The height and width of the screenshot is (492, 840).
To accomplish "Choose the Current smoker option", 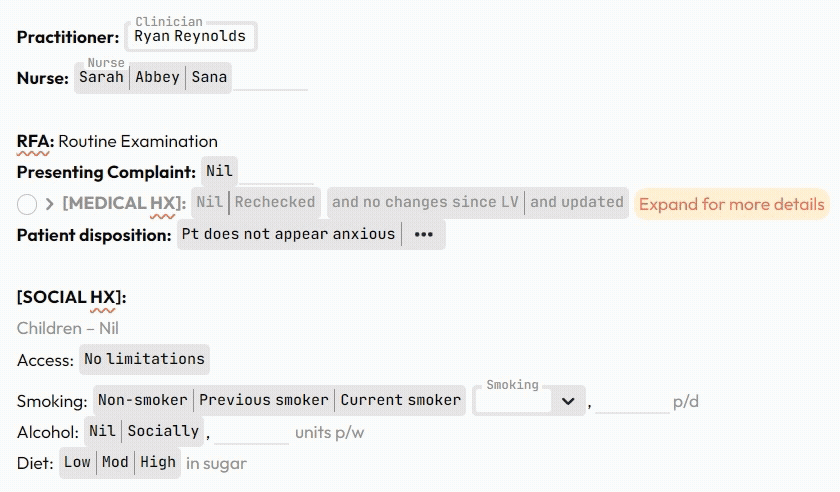I will click(401, 400).
